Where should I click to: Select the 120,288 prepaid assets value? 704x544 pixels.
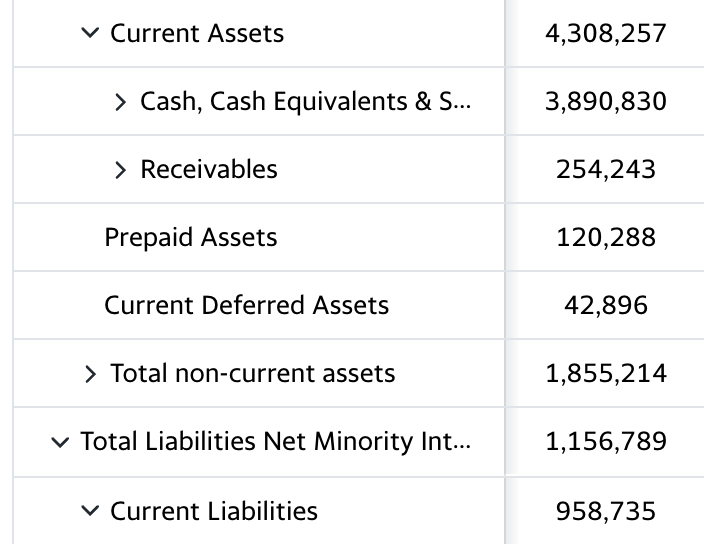(606, 237)
